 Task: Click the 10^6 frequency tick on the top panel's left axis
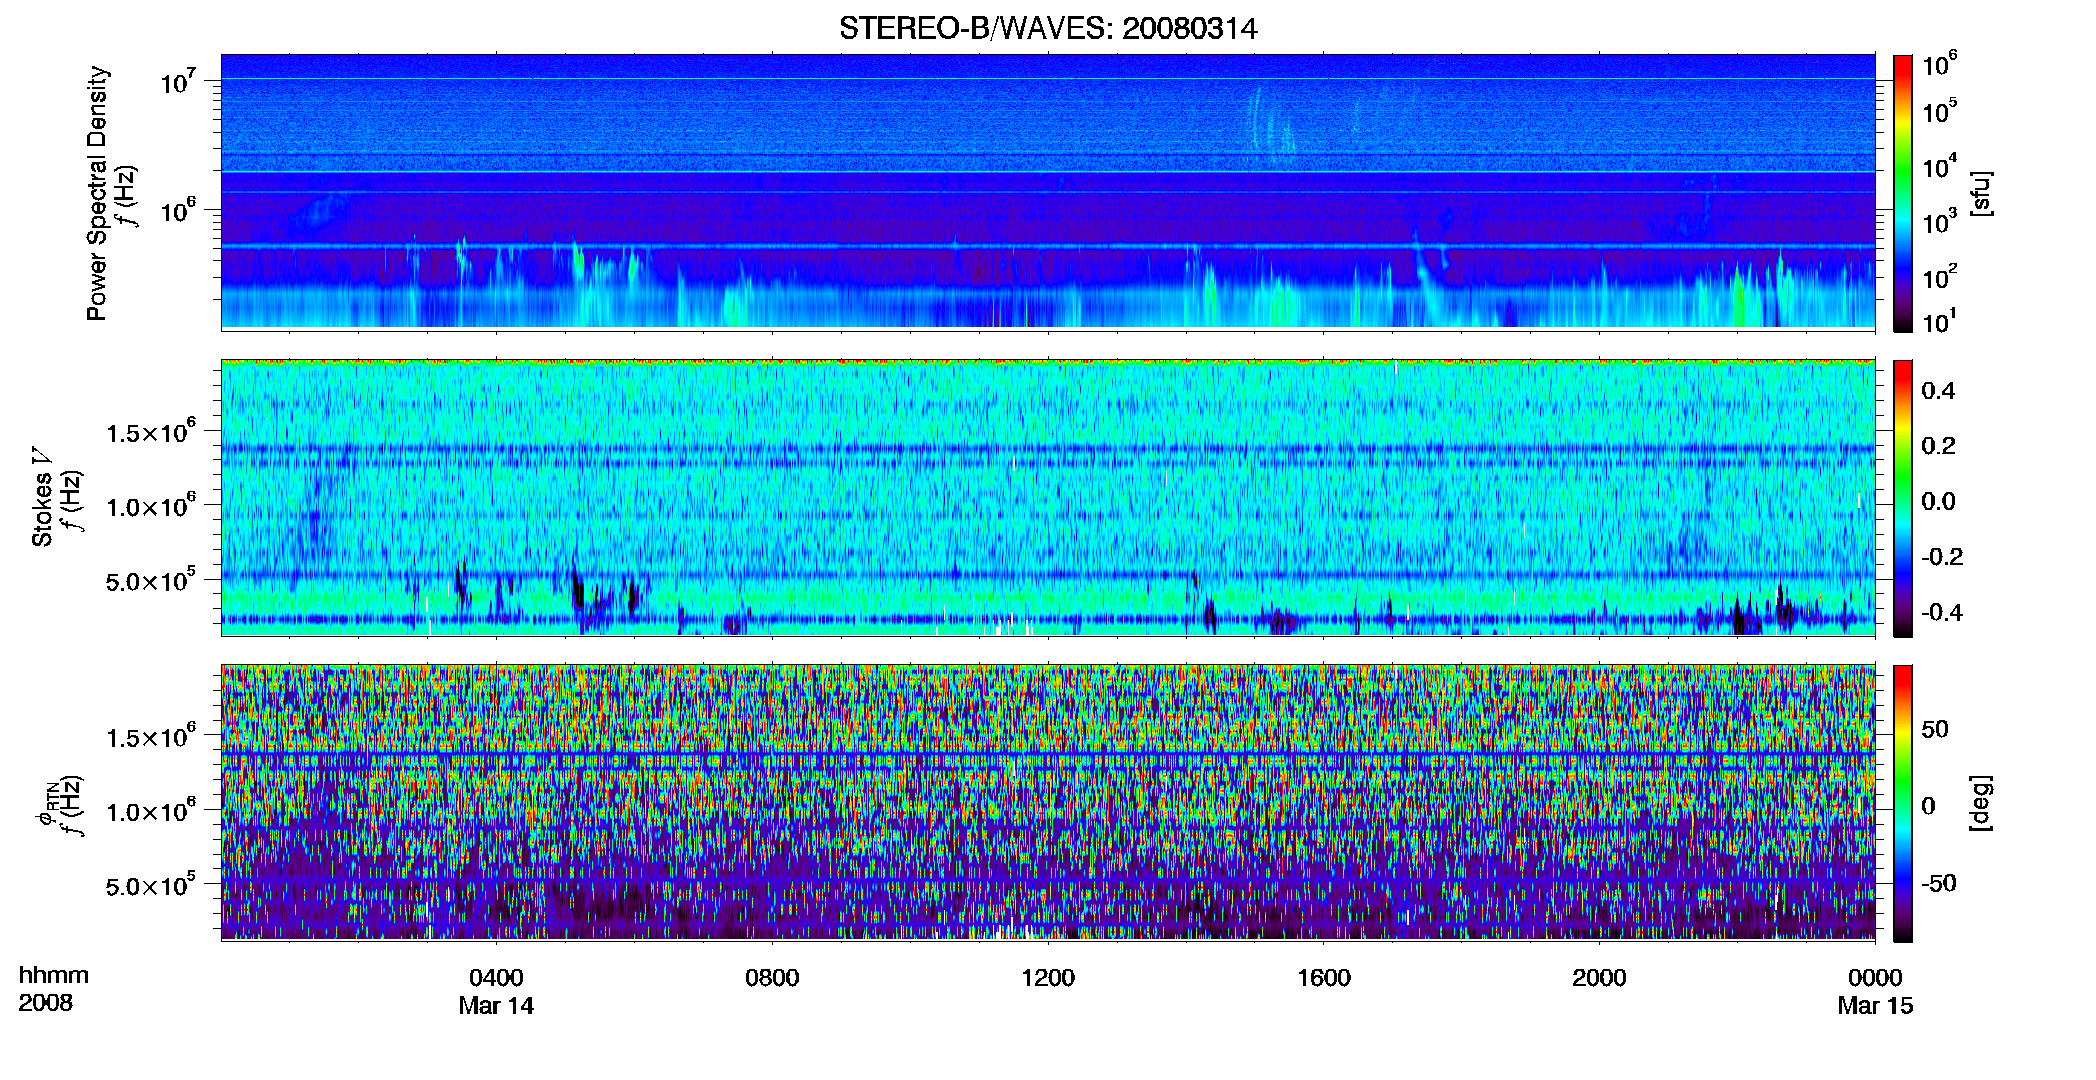(x=180, y=211)
